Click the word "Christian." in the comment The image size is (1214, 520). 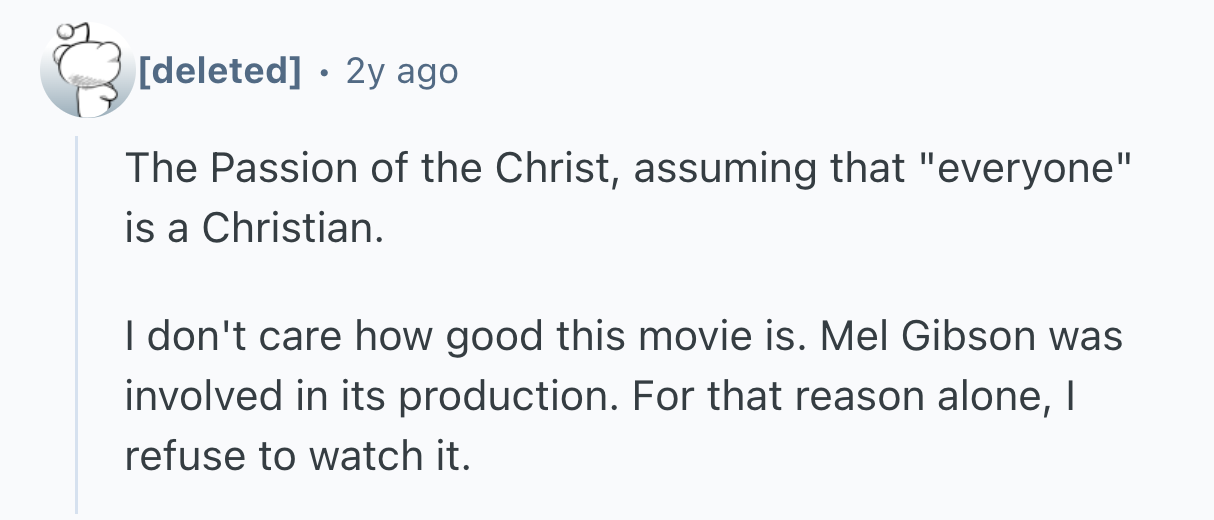click(x=292, y=229)
